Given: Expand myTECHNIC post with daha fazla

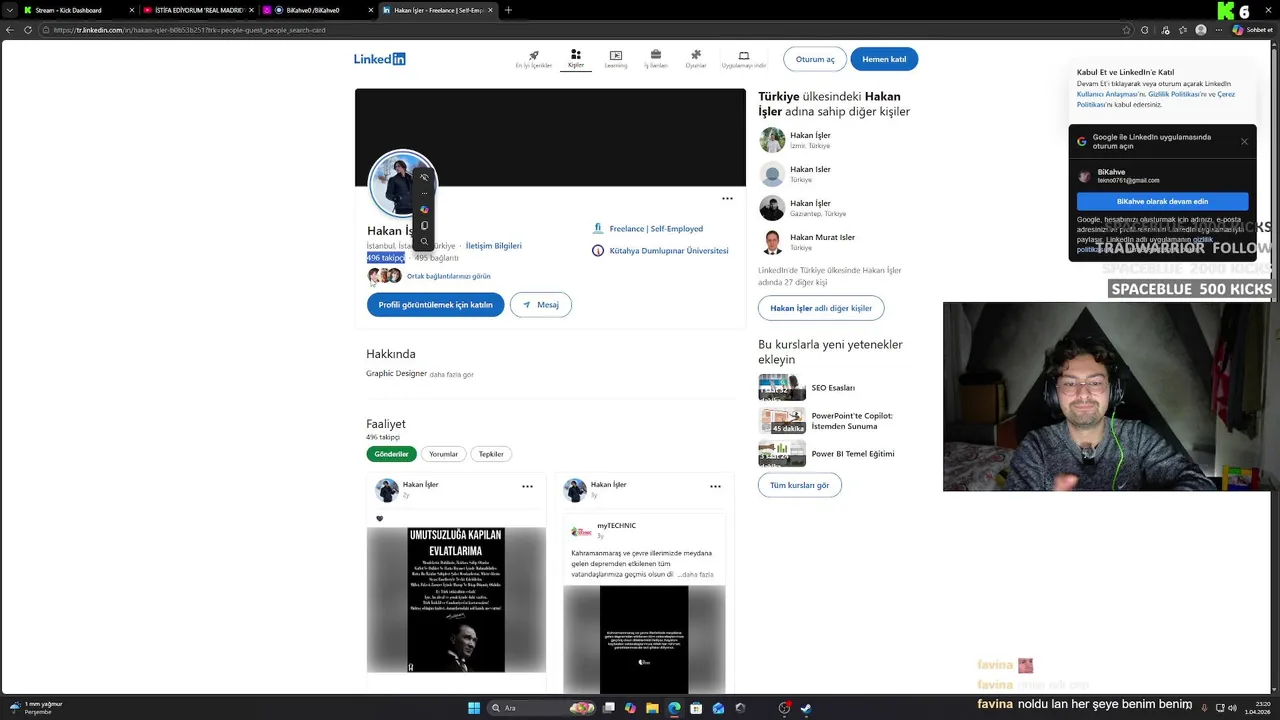Looking at the screenshot, I should pyautogui.click(x=698, y=575).
